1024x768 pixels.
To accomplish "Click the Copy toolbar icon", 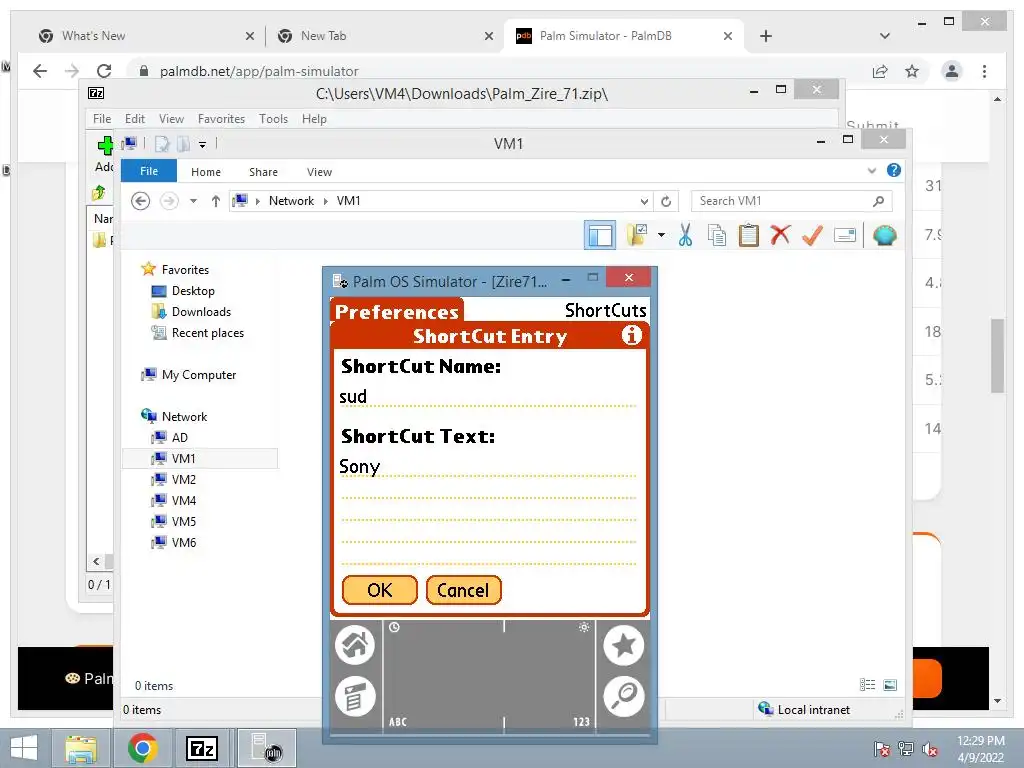I will 716,235.
